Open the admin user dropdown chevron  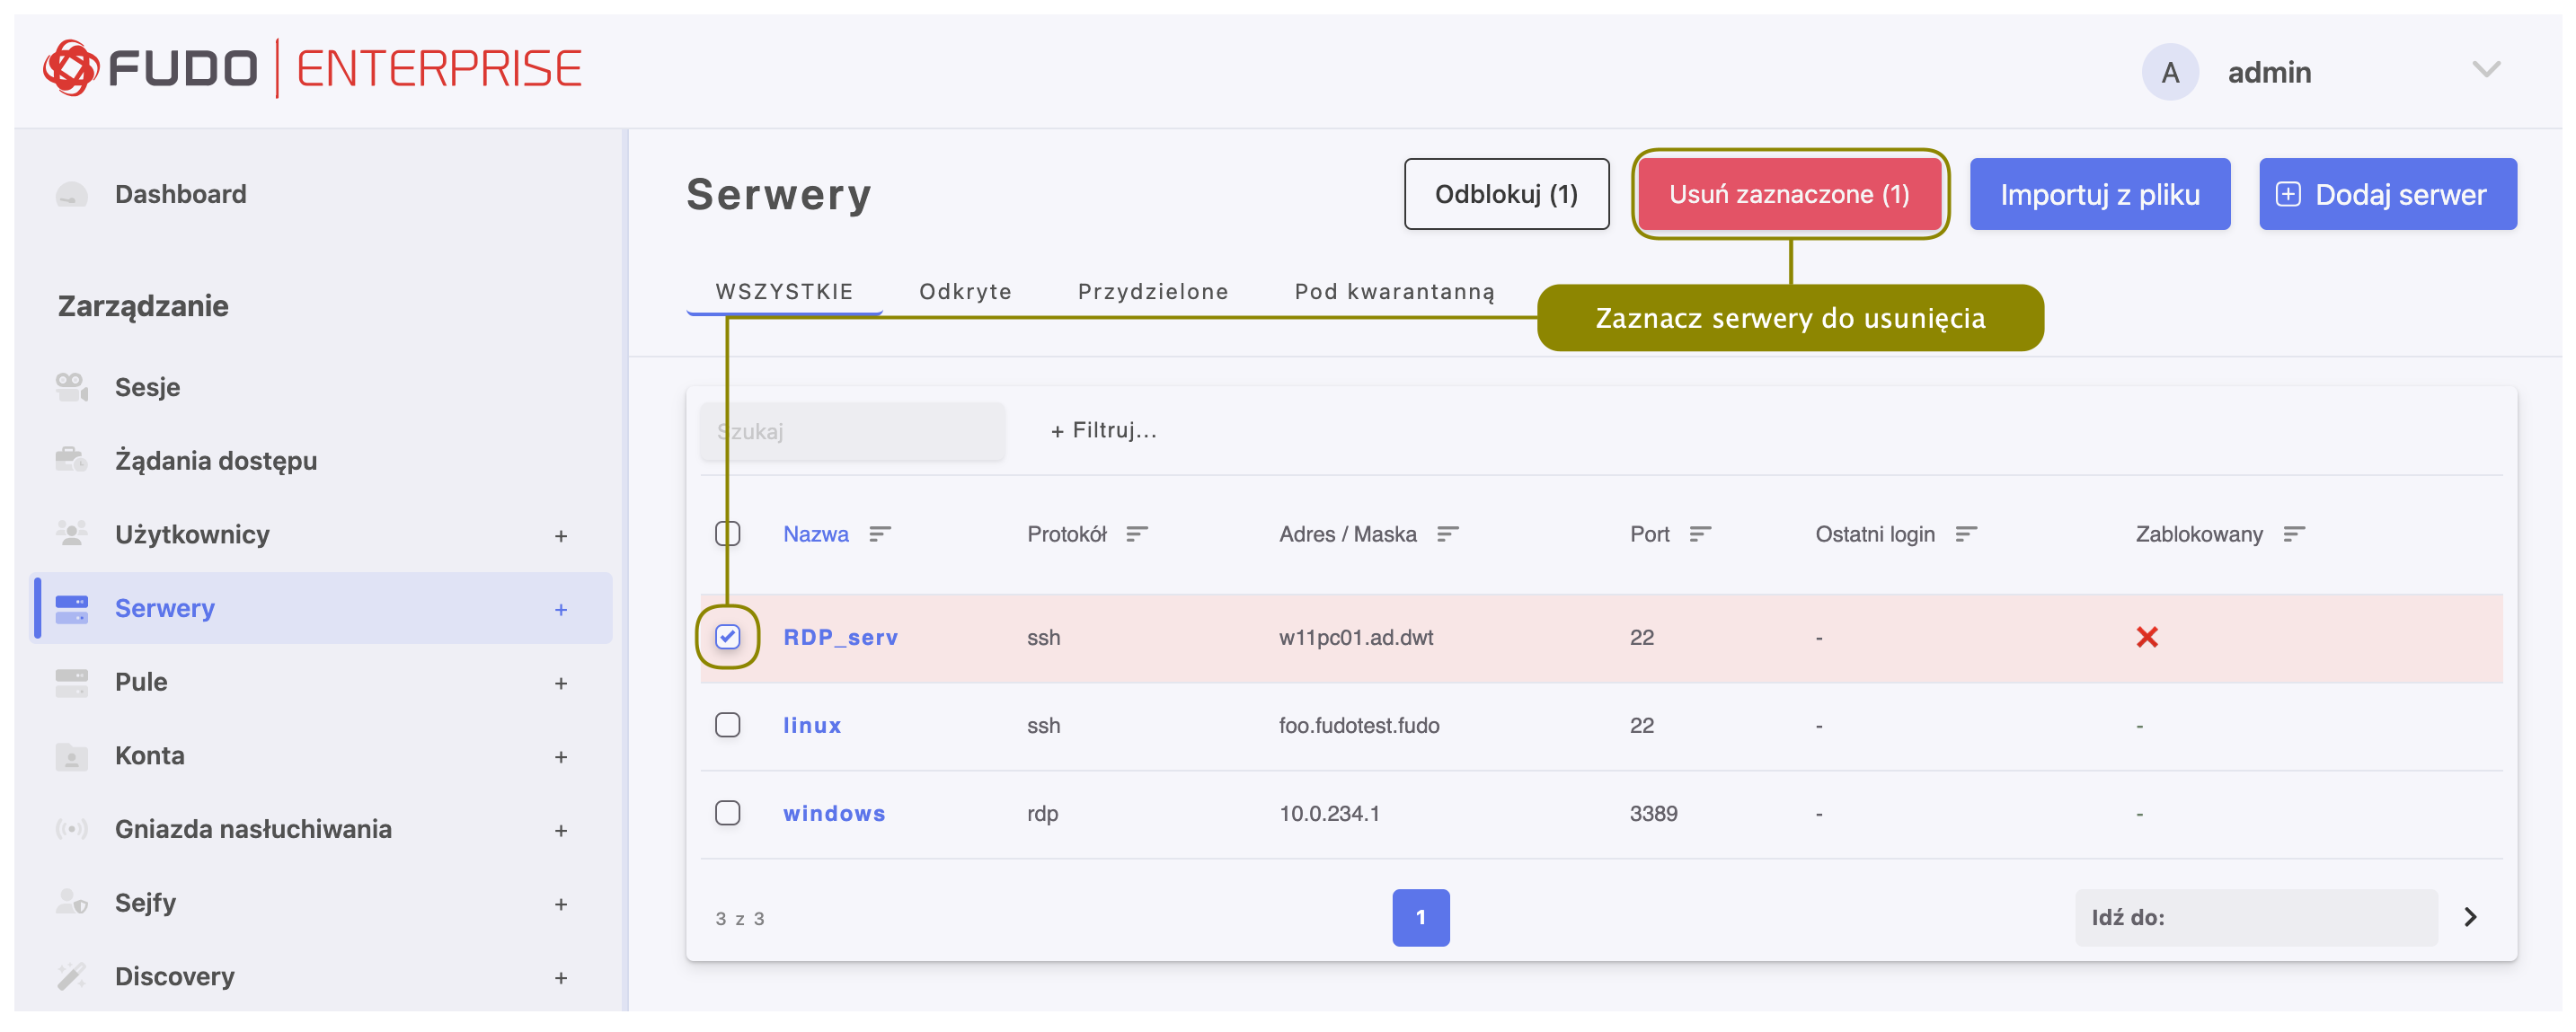point(2486,70)
